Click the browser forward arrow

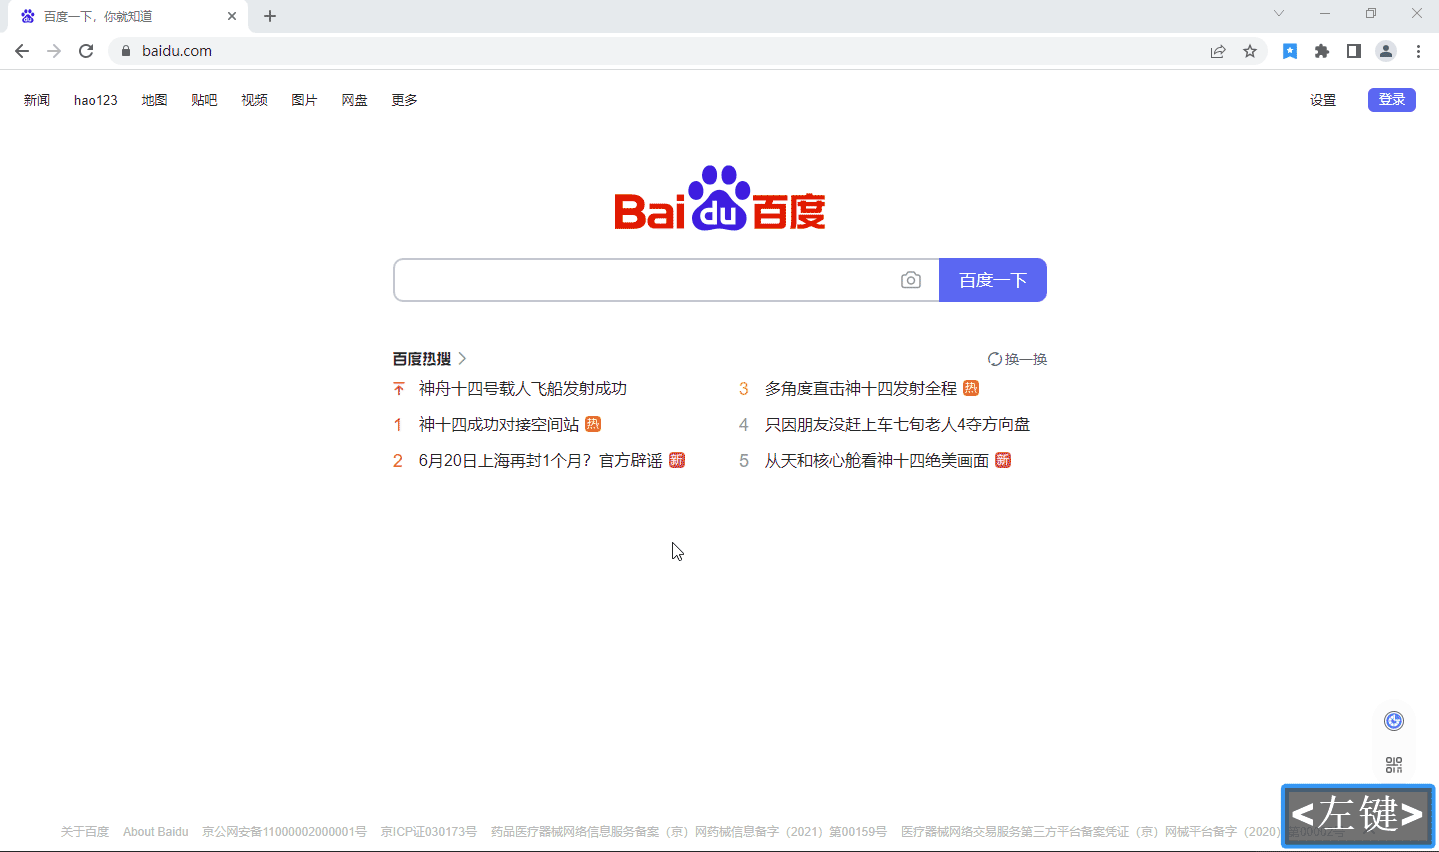pyautogui.click(x=54, y=51)
